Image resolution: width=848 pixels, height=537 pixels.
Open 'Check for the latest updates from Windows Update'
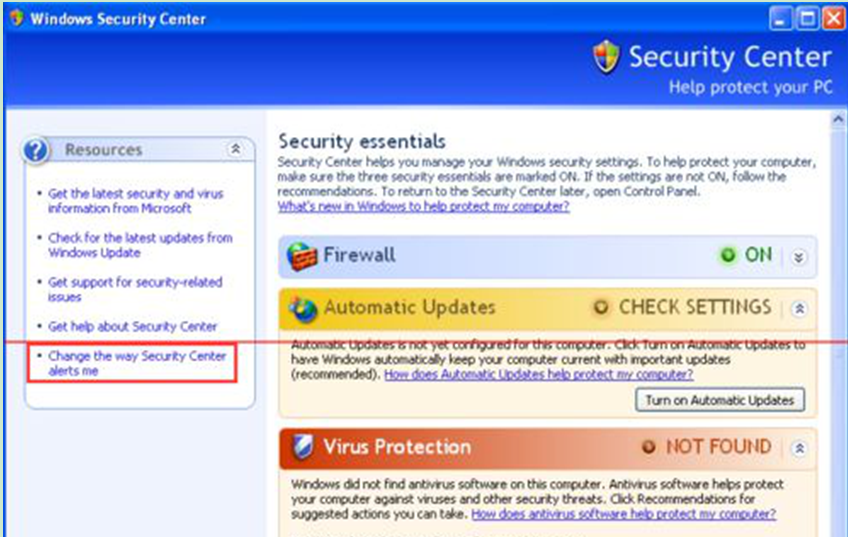(x=140, y=245)
